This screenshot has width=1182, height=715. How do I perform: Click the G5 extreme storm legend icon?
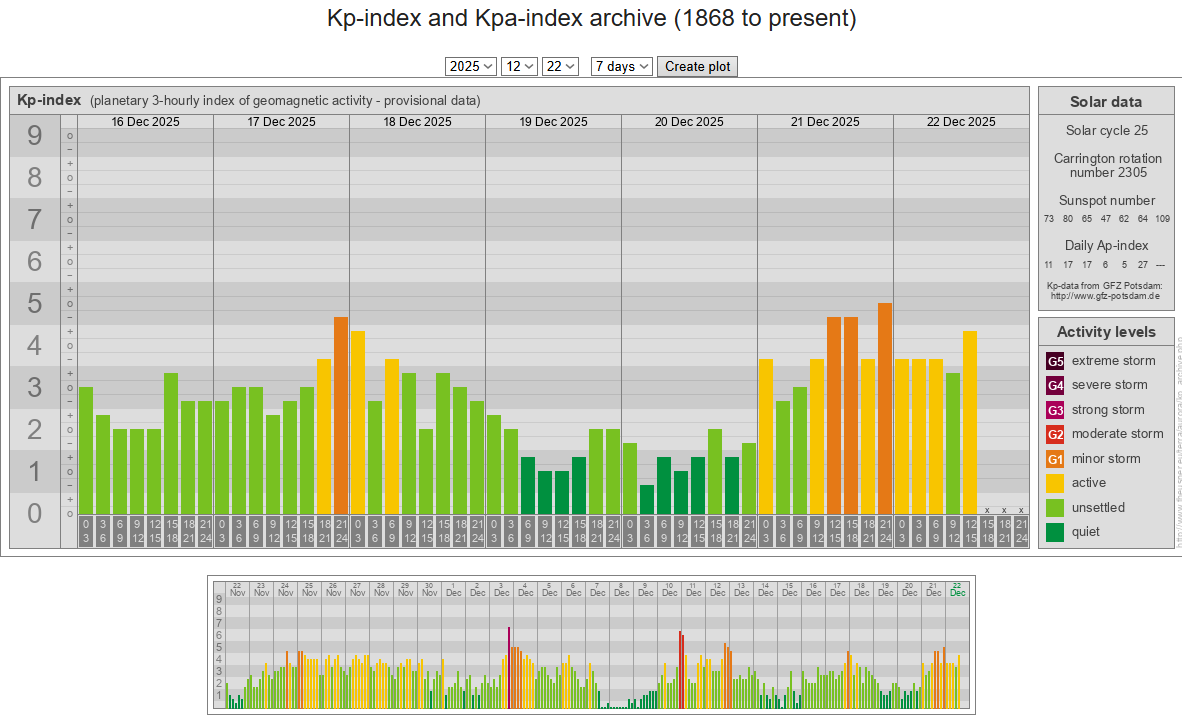coord(1055,361)
